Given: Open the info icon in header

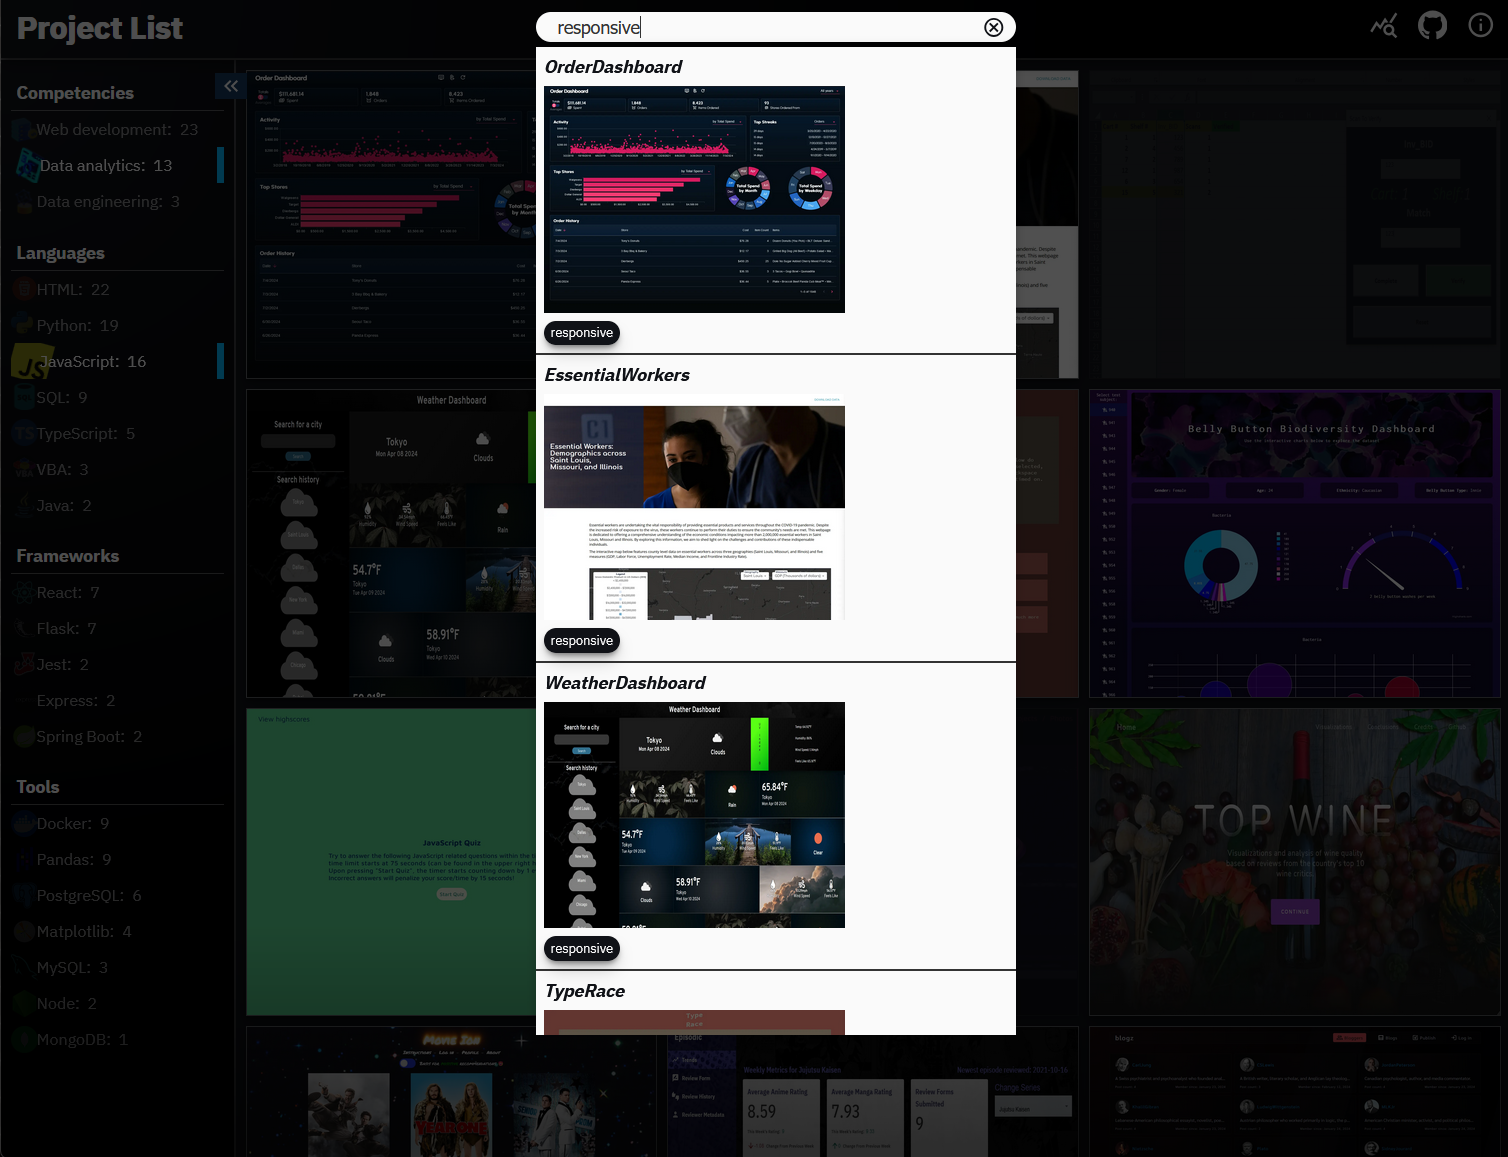Looking at the screenshot, I should 1480,25.
